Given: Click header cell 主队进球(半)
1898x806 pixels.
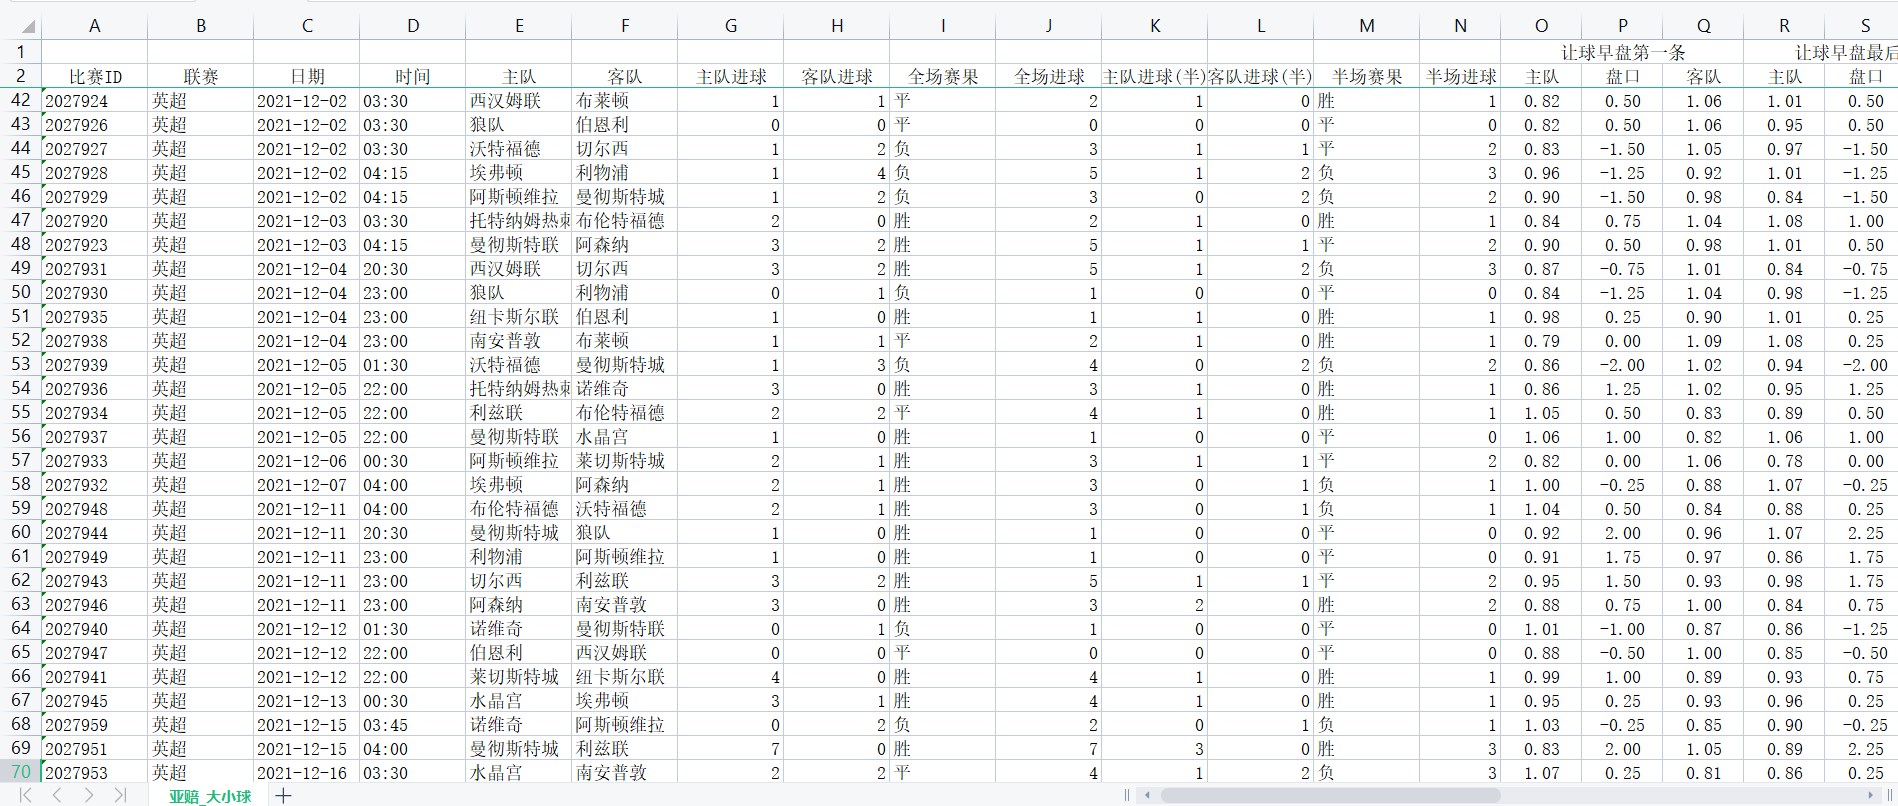Looking at the screenshot, I should 1155,77.
